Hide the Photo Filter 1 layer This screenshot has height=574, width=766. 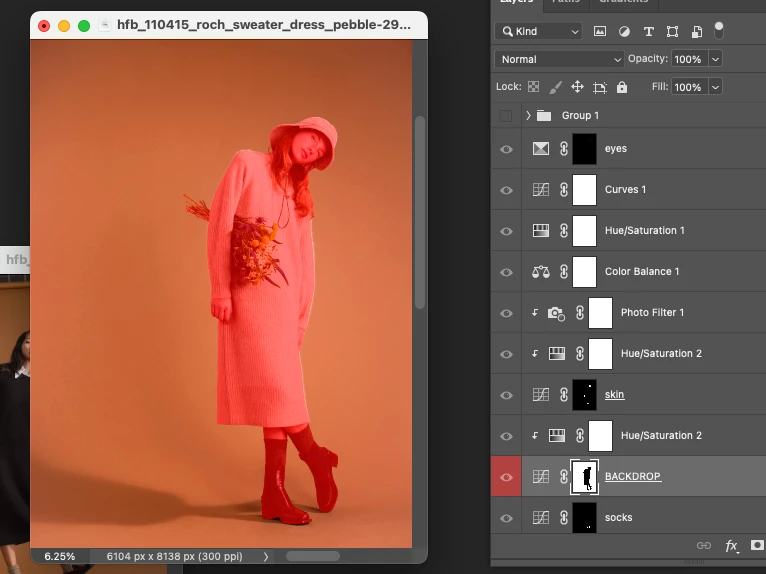(x=506, y=313)
